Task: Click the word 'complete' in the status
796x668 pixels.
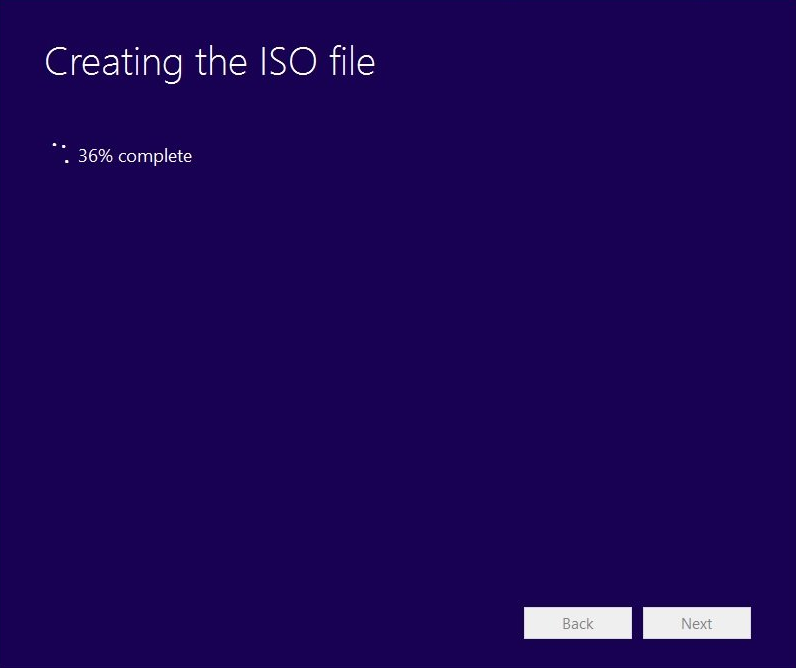Action: point(155,156)
